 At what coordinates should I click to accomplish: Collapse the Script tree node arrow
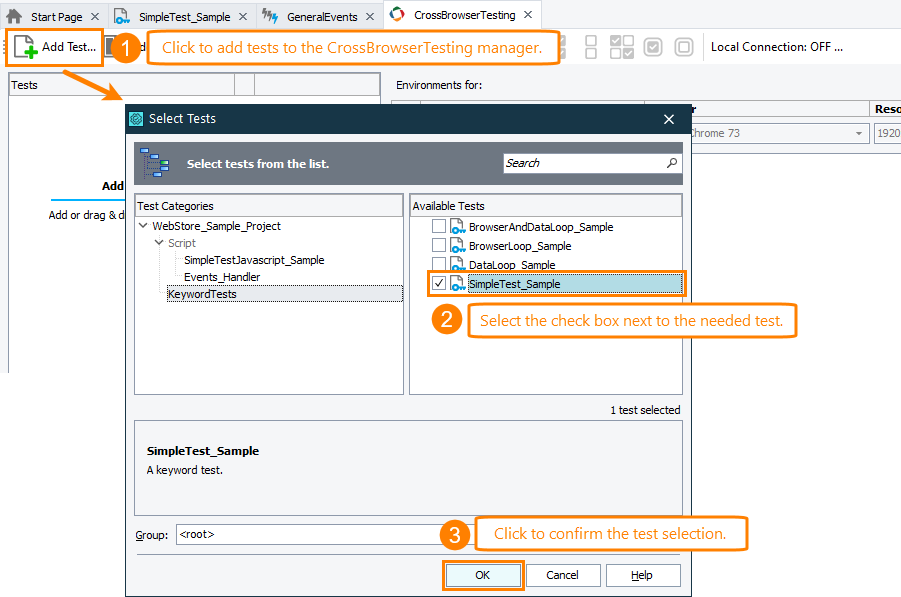(159, 242)
